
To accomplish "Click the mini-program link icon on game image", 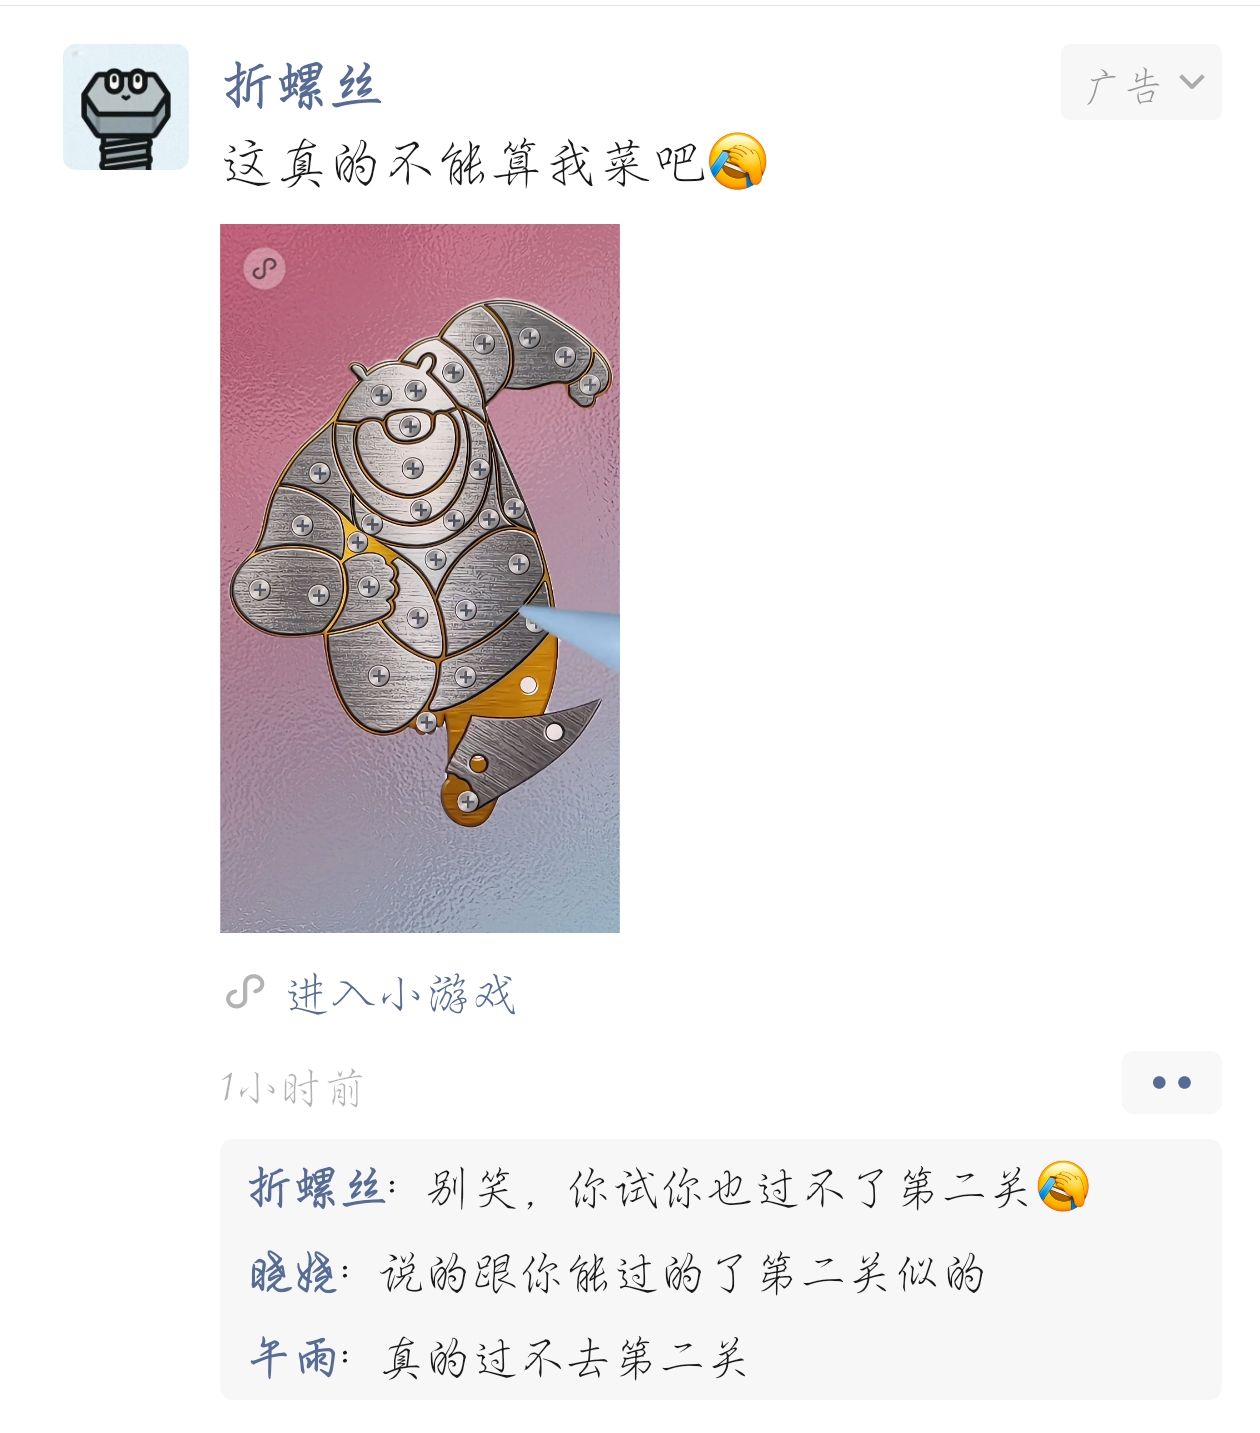I will coord(264,268).
